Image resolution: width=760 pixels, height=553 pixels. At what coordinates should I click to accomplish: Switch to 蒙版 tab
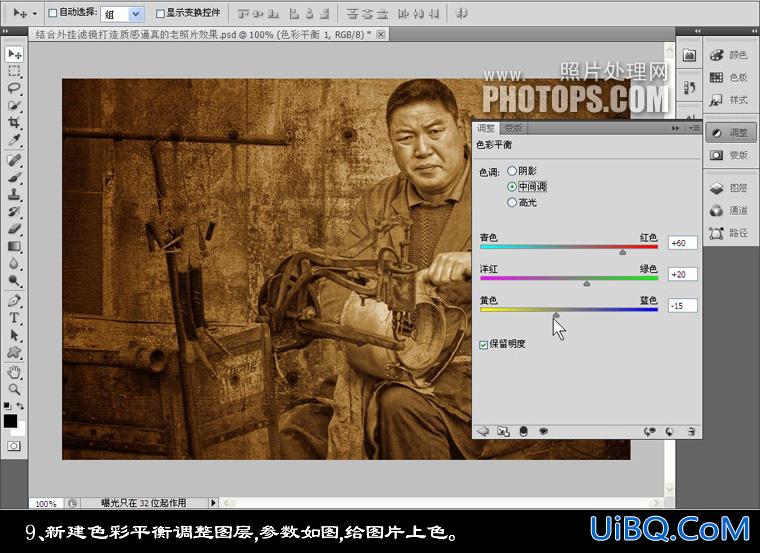pyautogui.click(x=513, y=128)
